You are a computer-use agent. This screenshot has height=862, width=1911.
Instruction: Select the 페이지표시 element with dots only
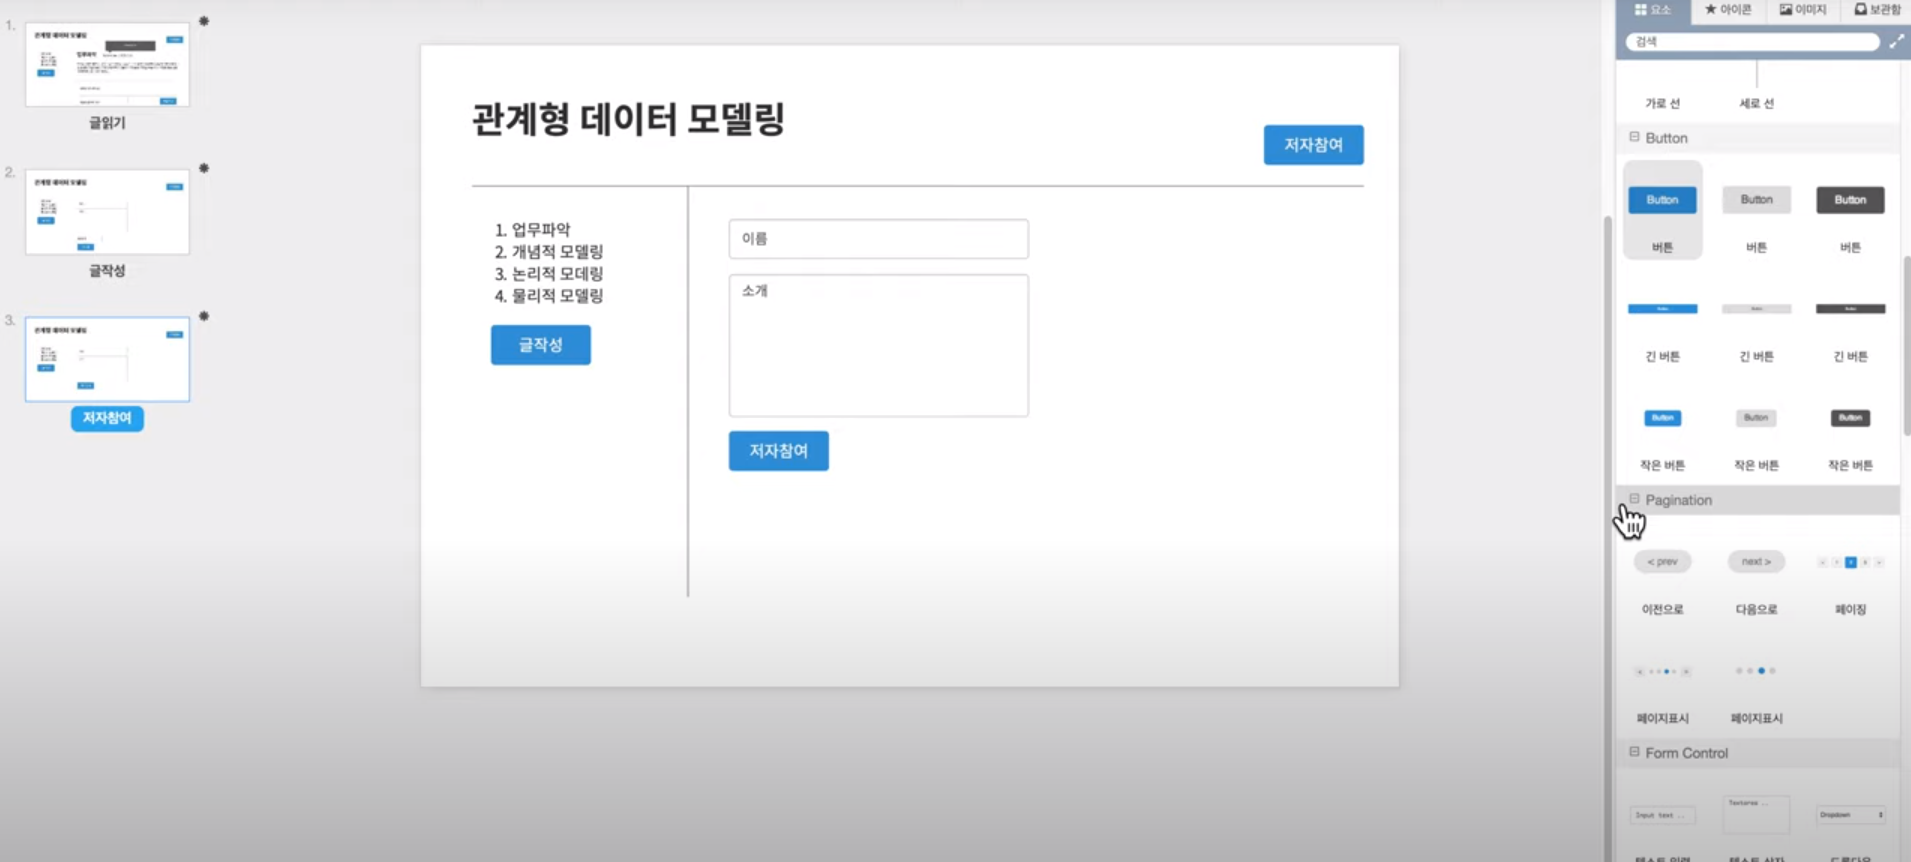pos(1756,671)
